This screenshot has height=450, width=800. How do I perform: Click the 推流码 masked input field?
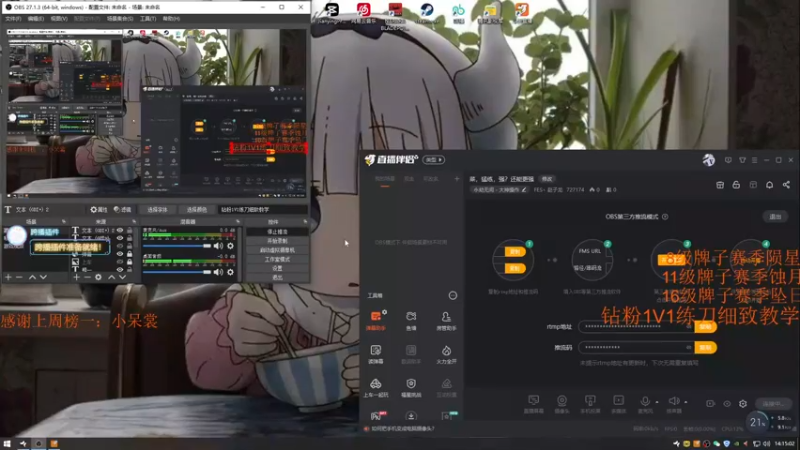click(636, 347)
